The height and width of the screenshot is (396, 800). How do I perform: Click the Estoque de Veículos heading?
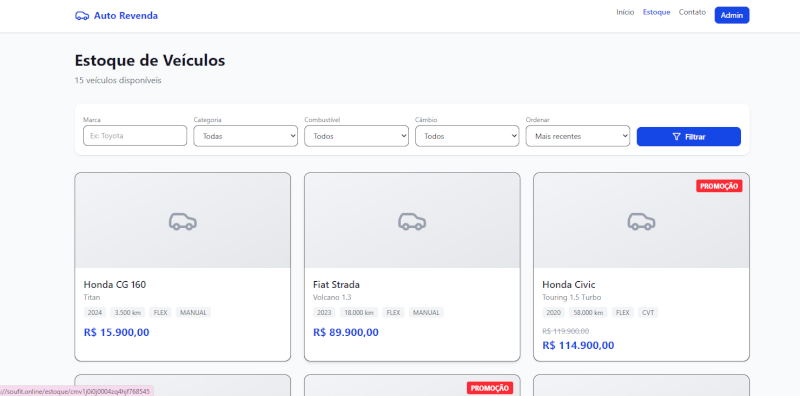(150, 60)
